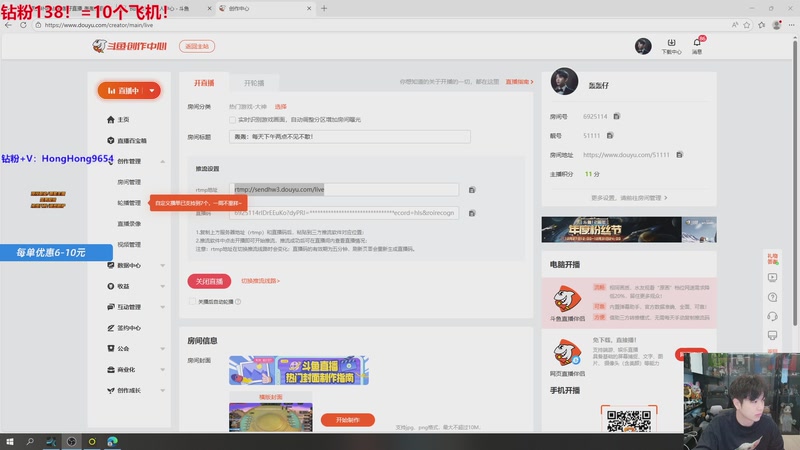Enable 实时识别游戏画面 checkbox
800x450 pixels.
click(233, 119)
